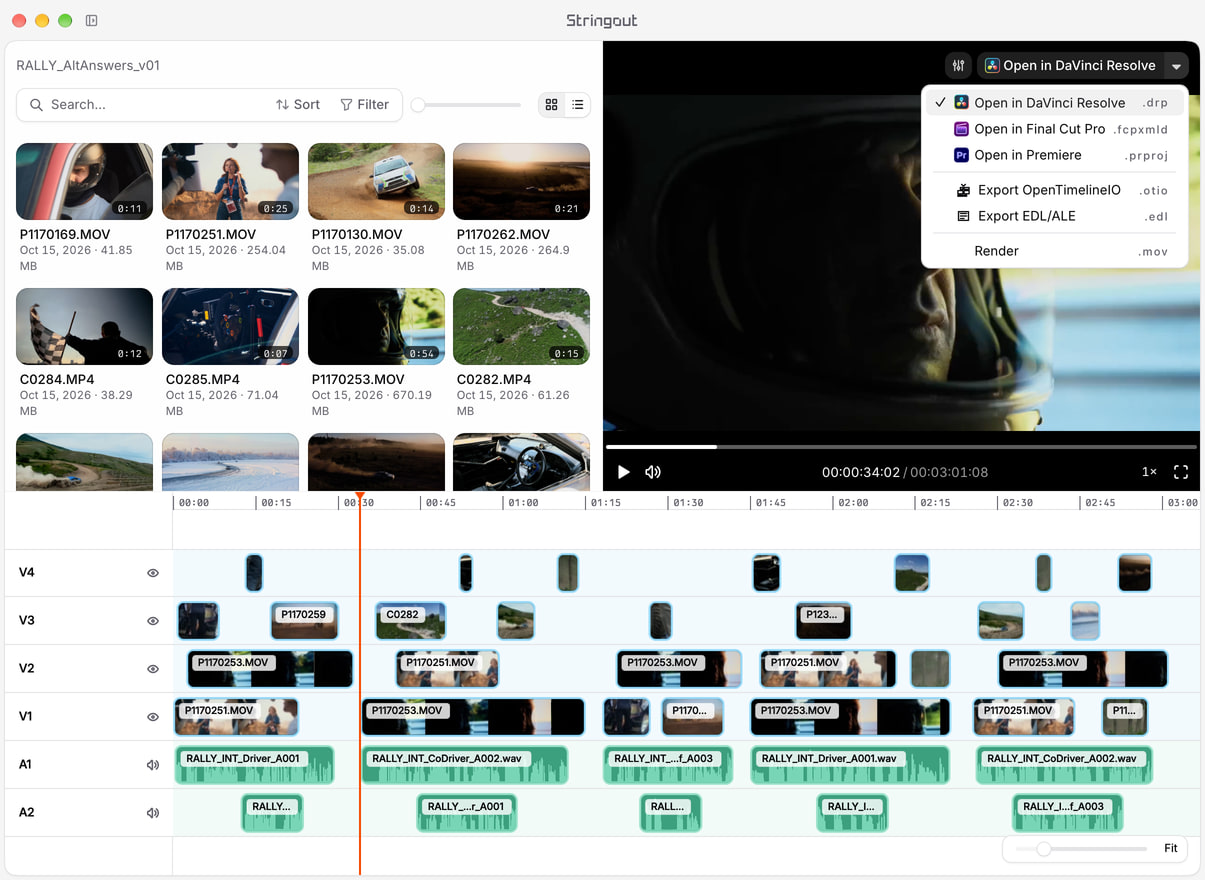Screen dimensions: 1205x880
Task: Hide track V4 with eye icon
Action: coord(153,573)
